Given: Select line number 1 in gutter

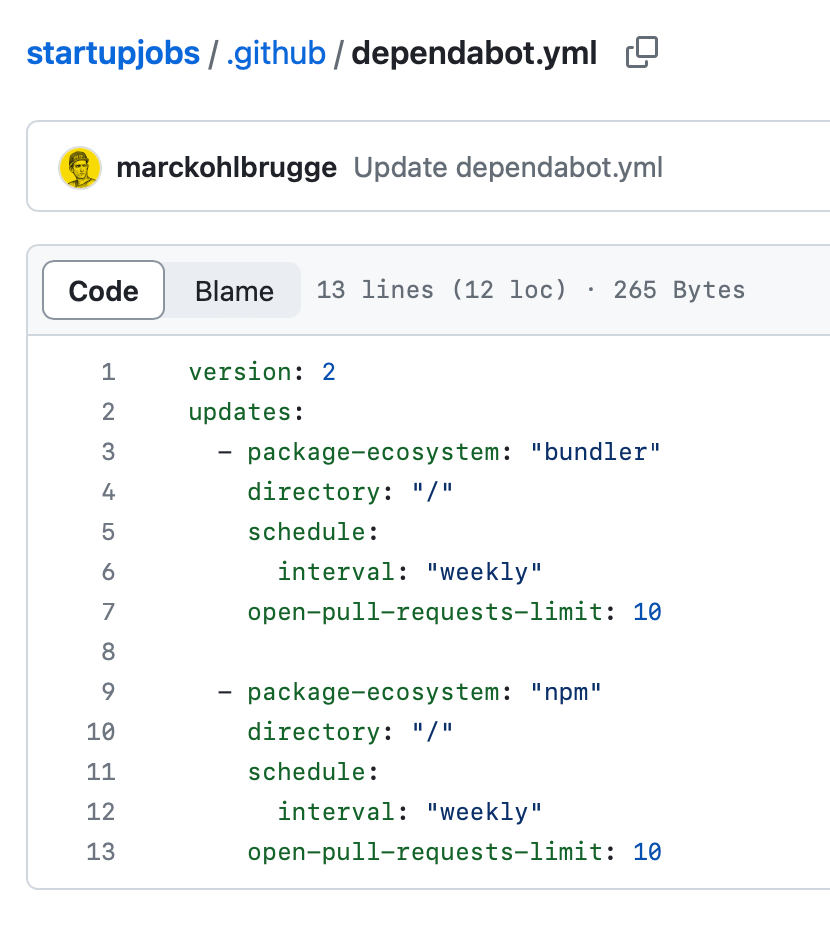Looking at the screenshot, I should (108, 372).
